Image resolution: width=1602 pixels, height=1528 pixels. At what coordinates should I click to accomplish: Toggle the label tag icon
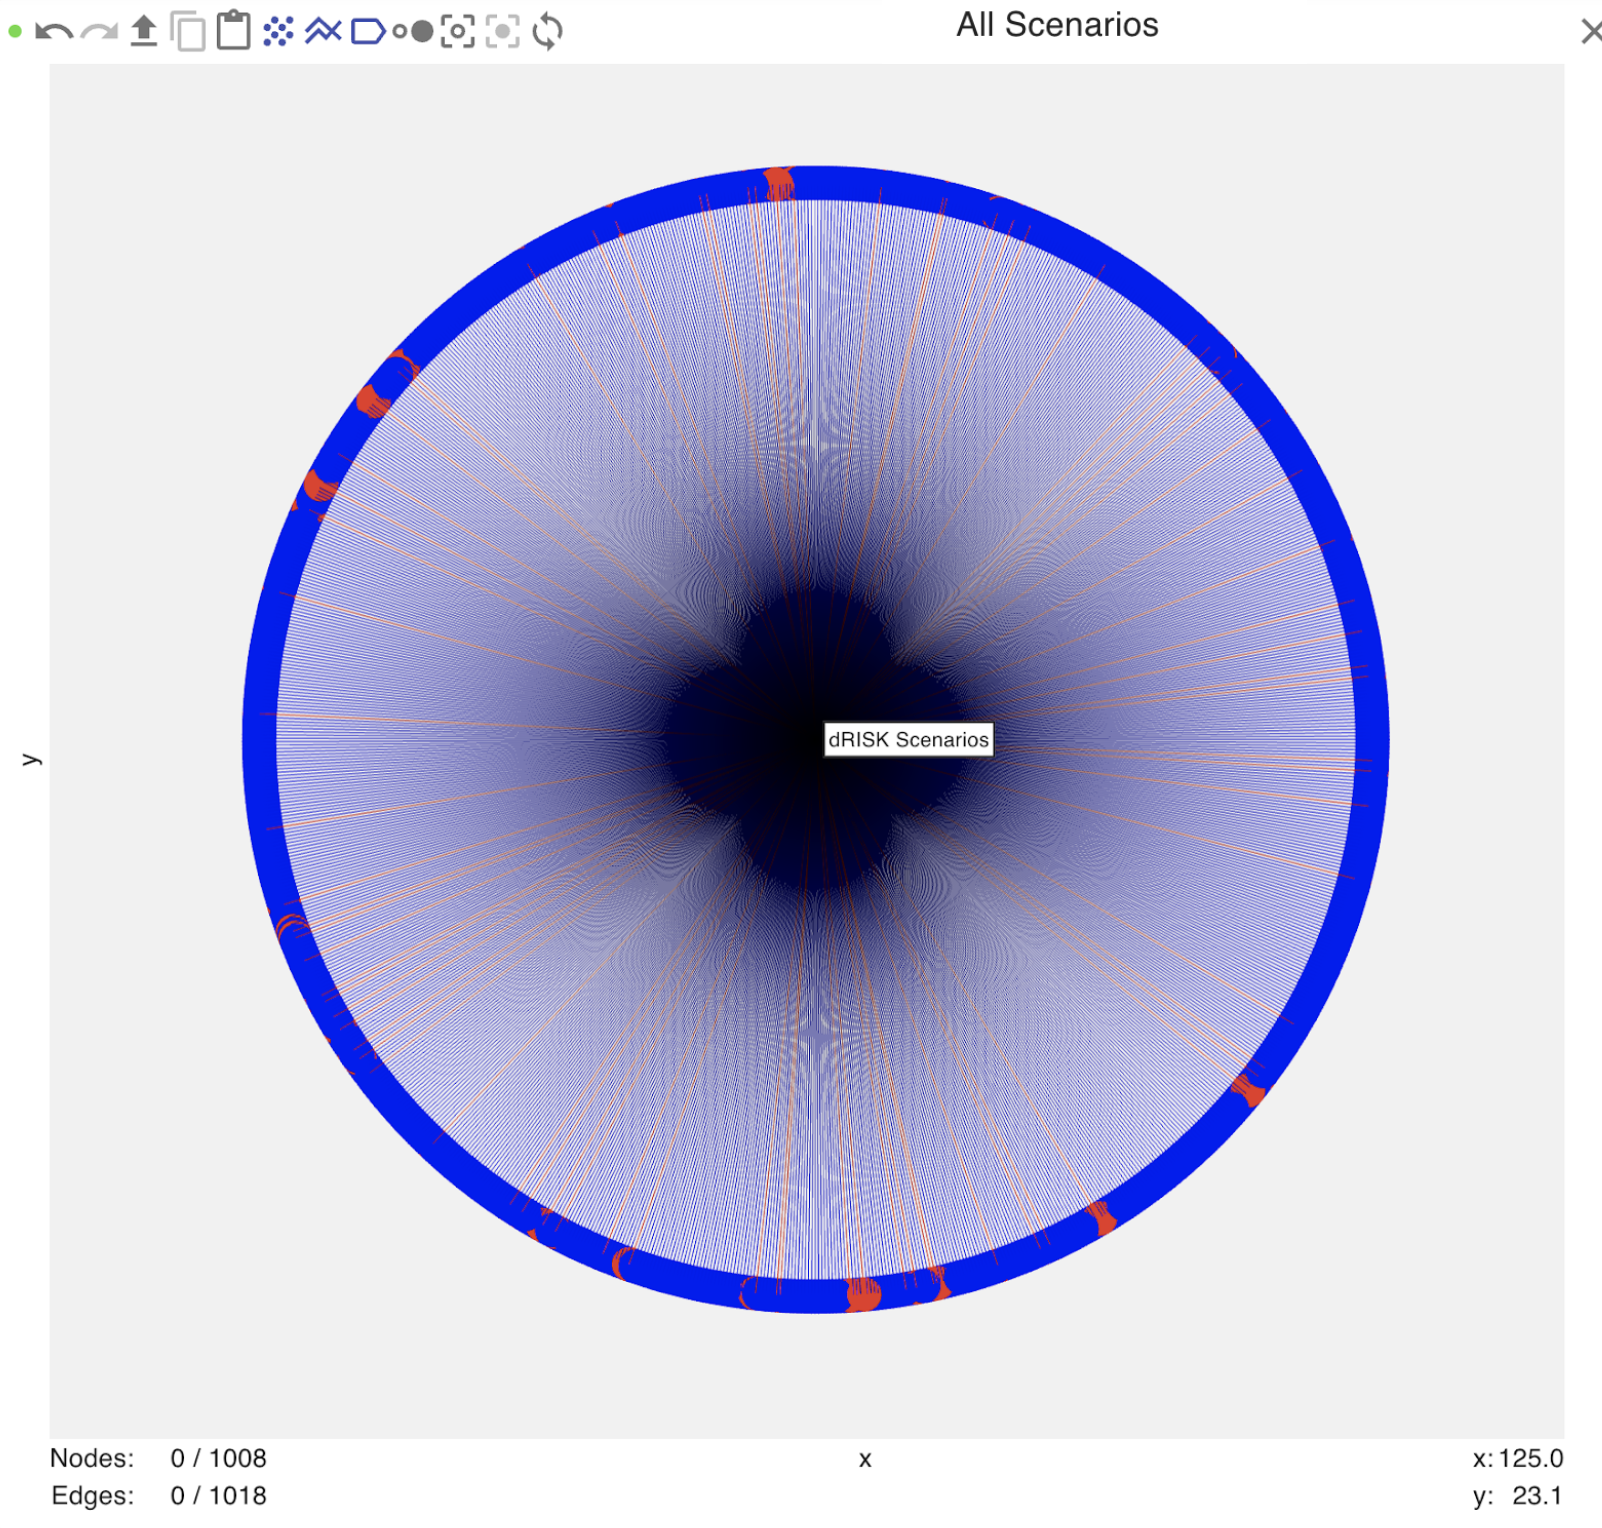point(368,32)
